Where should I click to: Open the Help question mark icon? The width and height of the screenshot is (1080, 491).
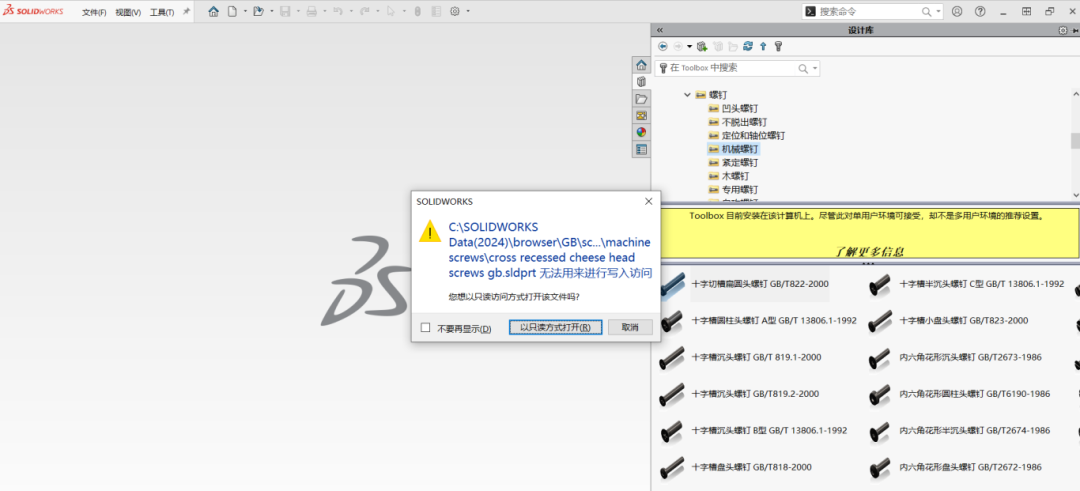[x=980, y=12]
